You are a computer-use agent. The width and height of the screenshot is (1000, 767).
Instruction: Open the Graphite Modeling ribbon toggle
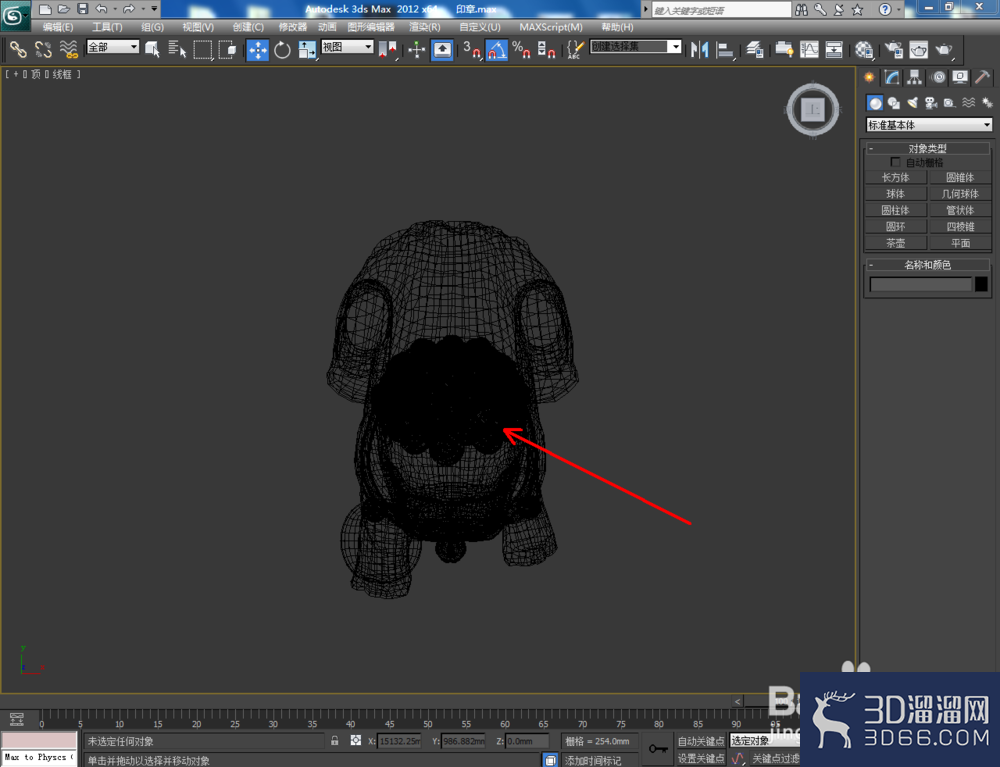point(784,49)
